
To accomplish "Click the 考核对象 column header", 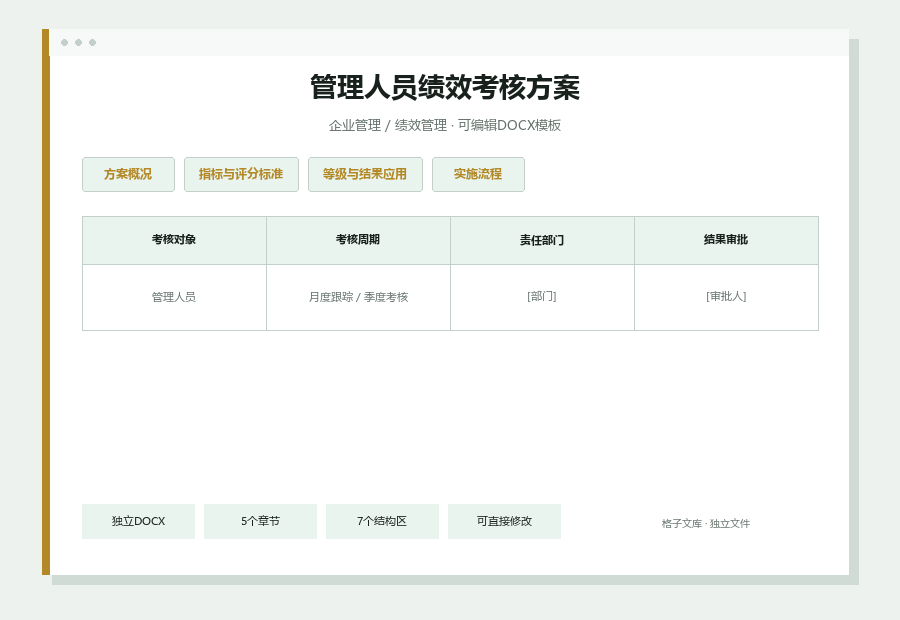I will tap(174, 240).
